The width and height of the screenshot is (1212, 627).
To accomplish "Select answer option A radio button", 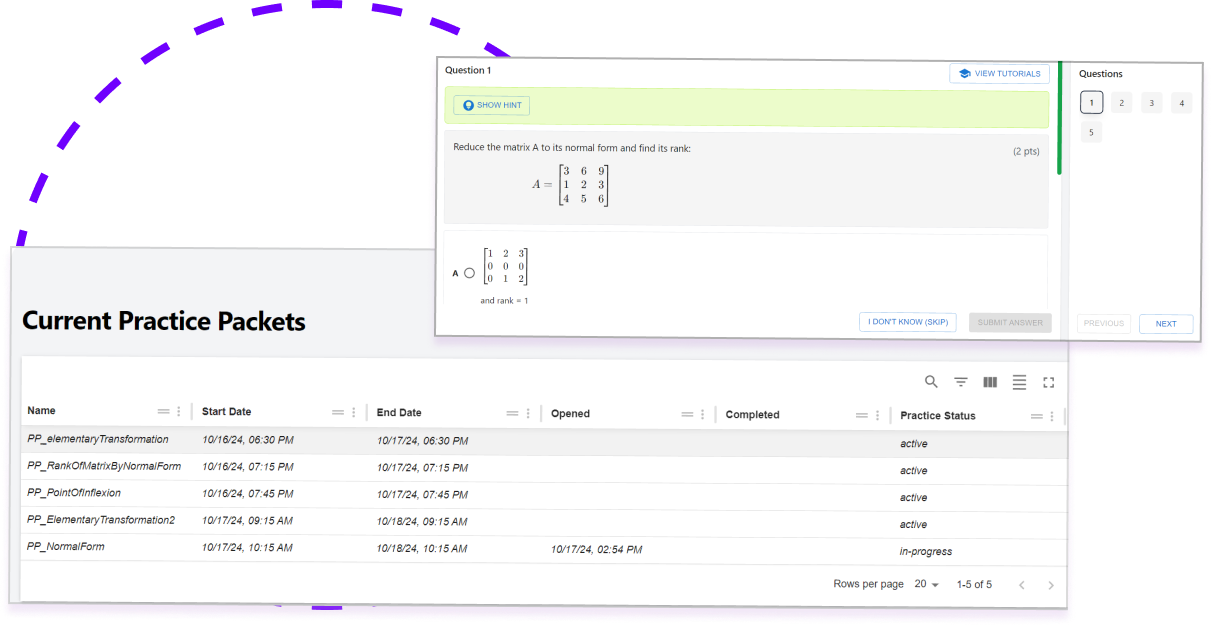I will pyautogui.click(x=469, y=273).
